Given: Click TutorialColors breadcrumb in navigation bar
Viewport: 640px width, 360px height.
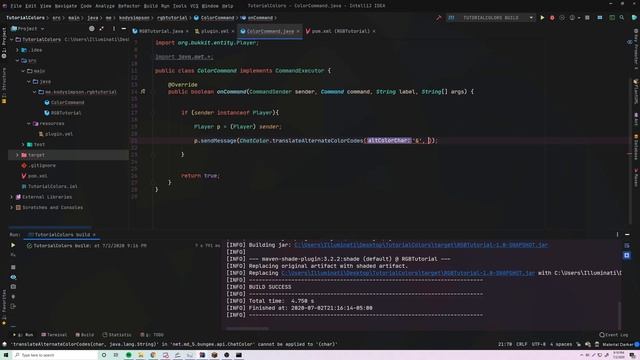Looking at the screenshot, I should point(25,18).
